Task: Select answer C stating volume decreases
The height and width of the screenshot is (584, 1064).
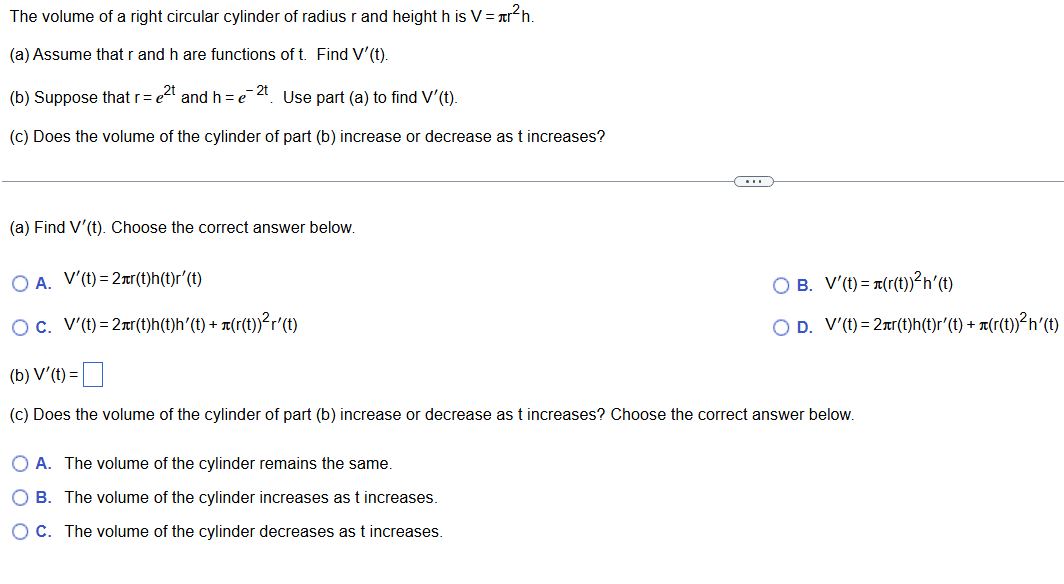Action: click(x=19, y=531)
